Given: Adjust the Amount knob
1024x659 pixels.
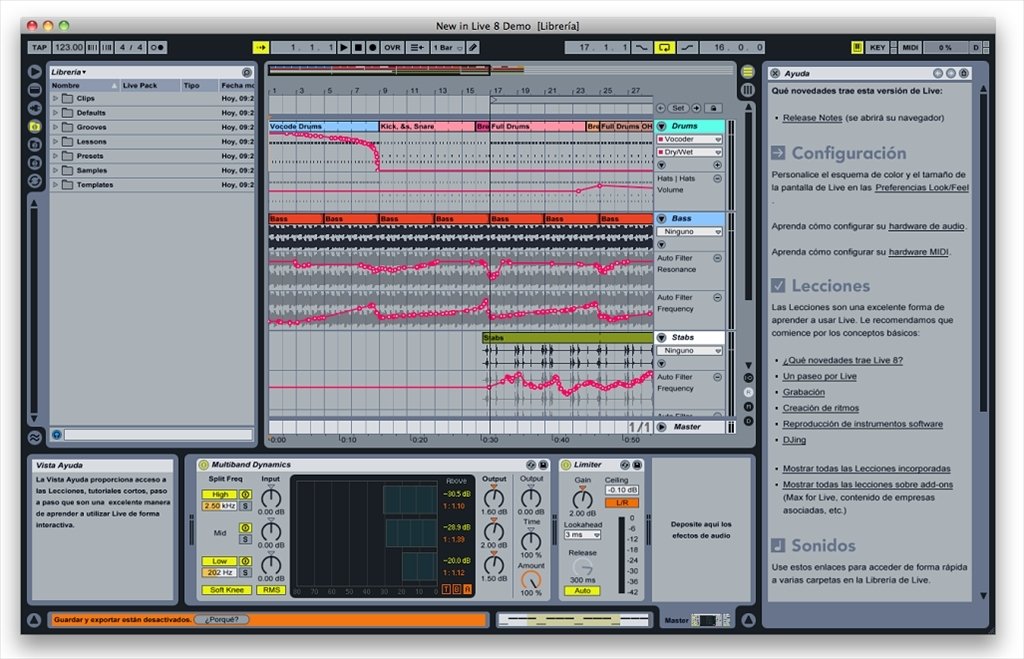Looking at the screenshot, I should click(531, 580).
